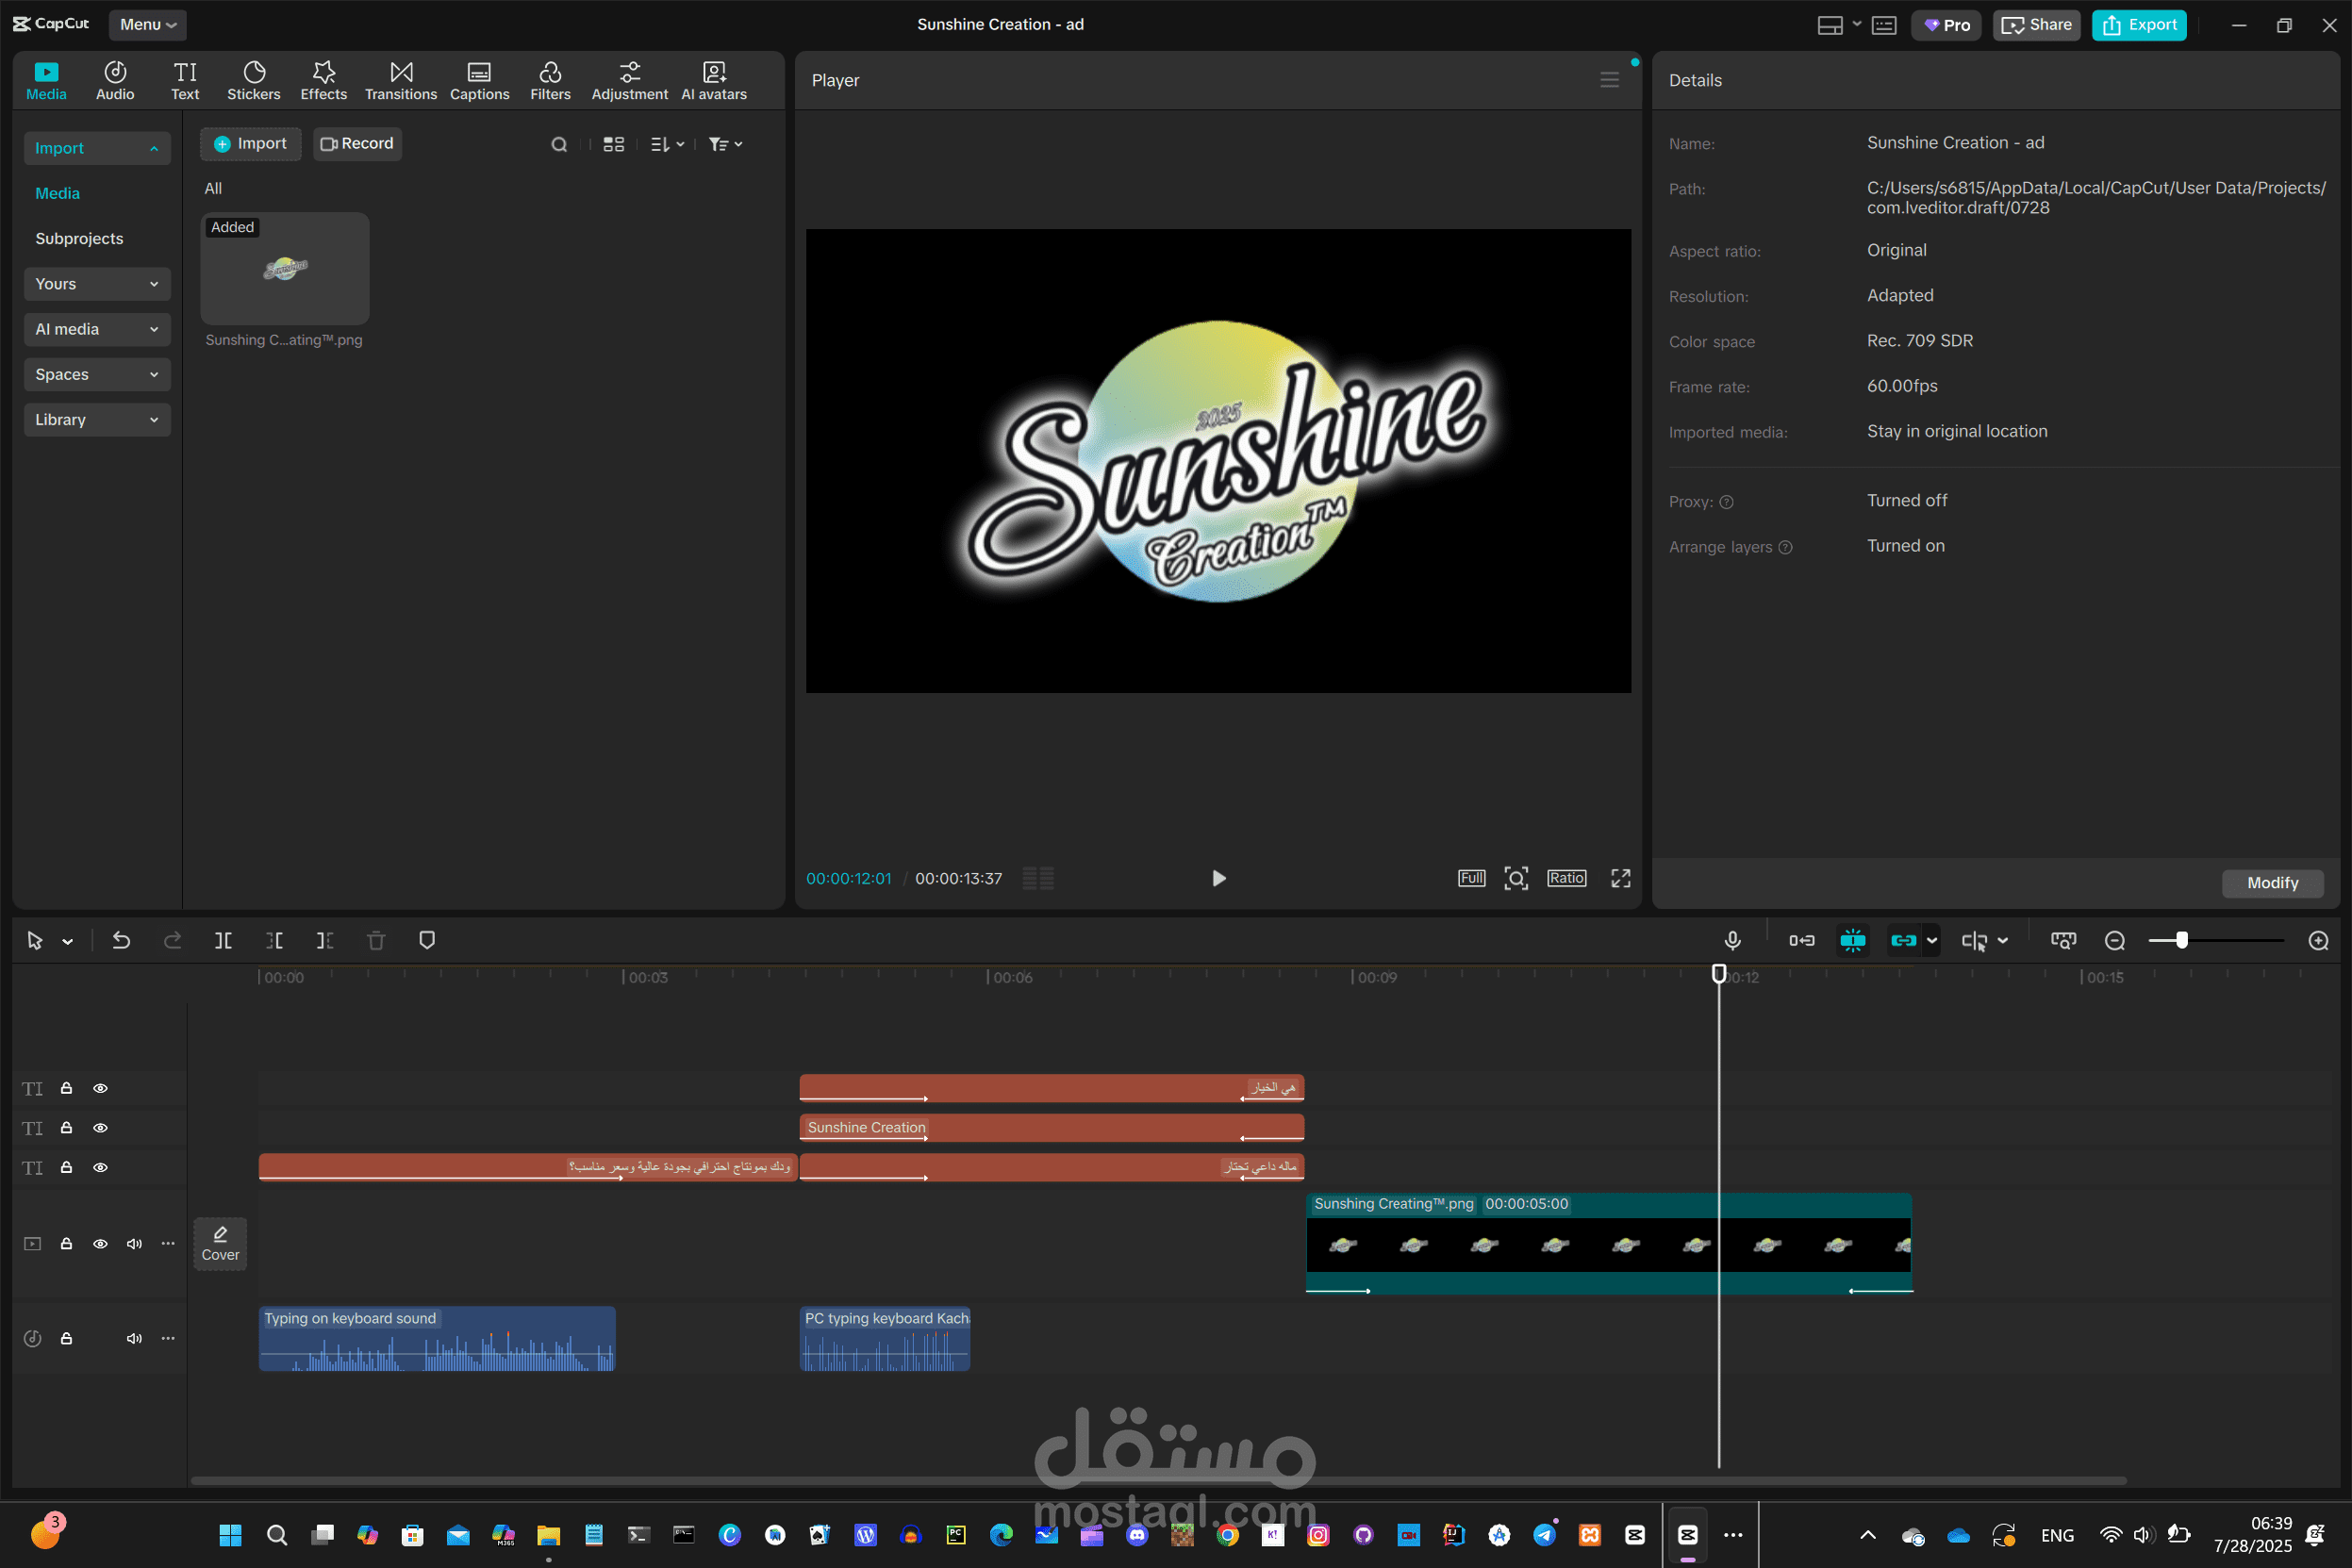Click the Import button with plus icon
This screenshot has height=1568, width=2352.
click(x=251, y=144)
